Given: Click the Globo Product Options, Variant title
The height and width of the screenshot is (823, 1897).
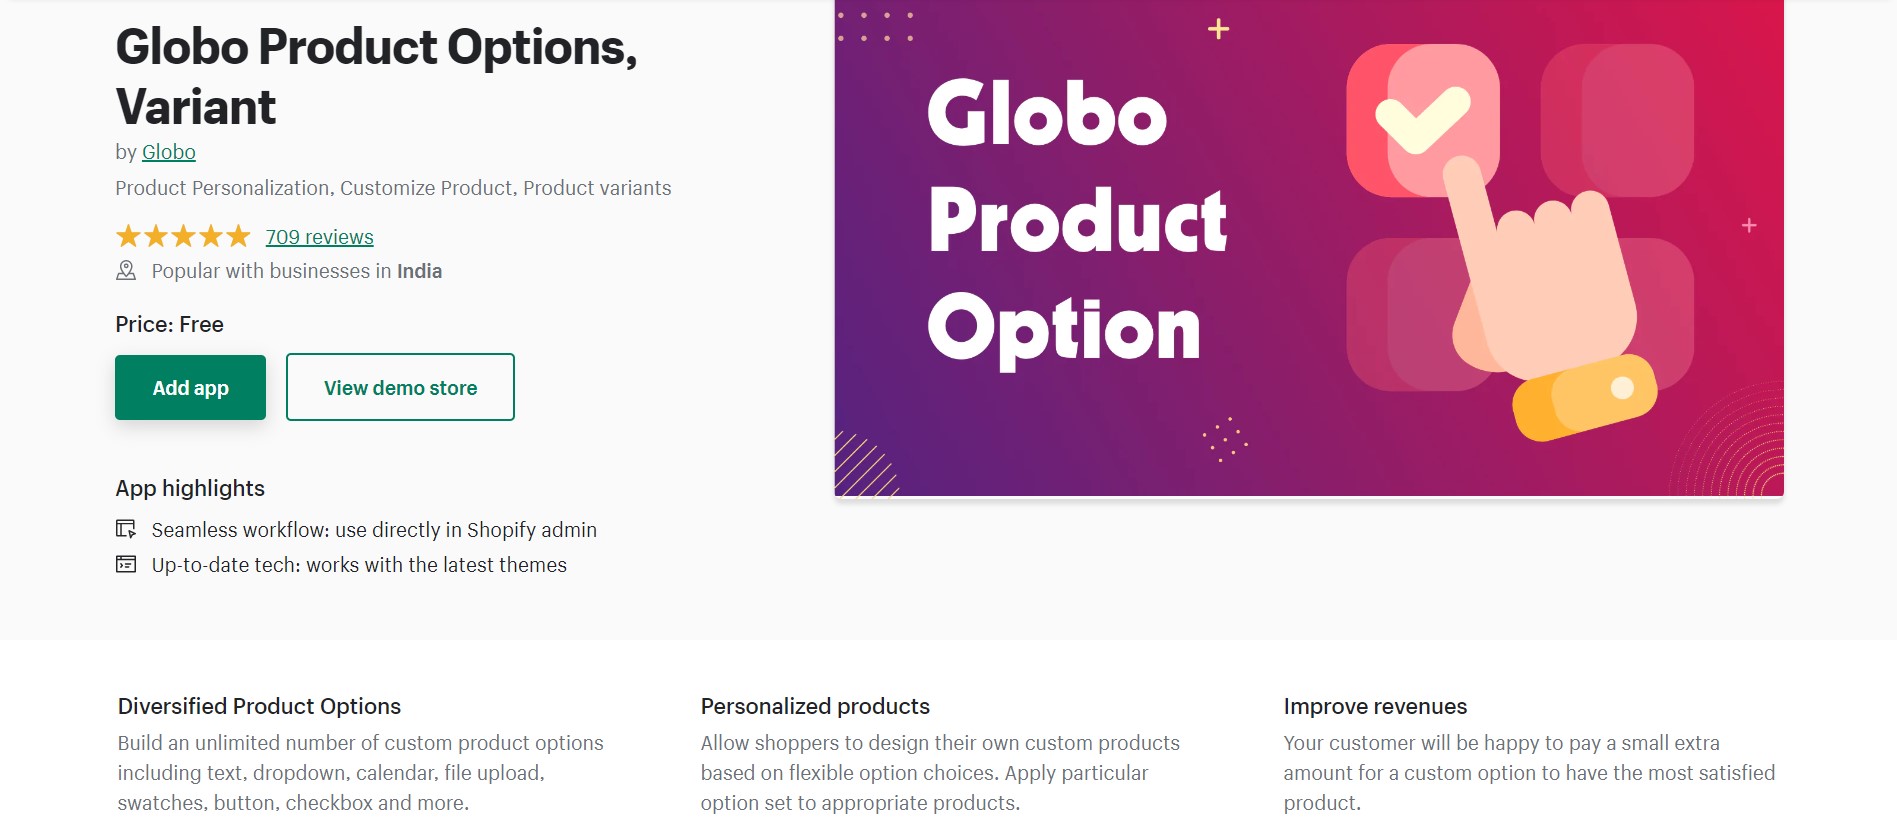Looking at the screenshot, I should click(x=376, y=76).
